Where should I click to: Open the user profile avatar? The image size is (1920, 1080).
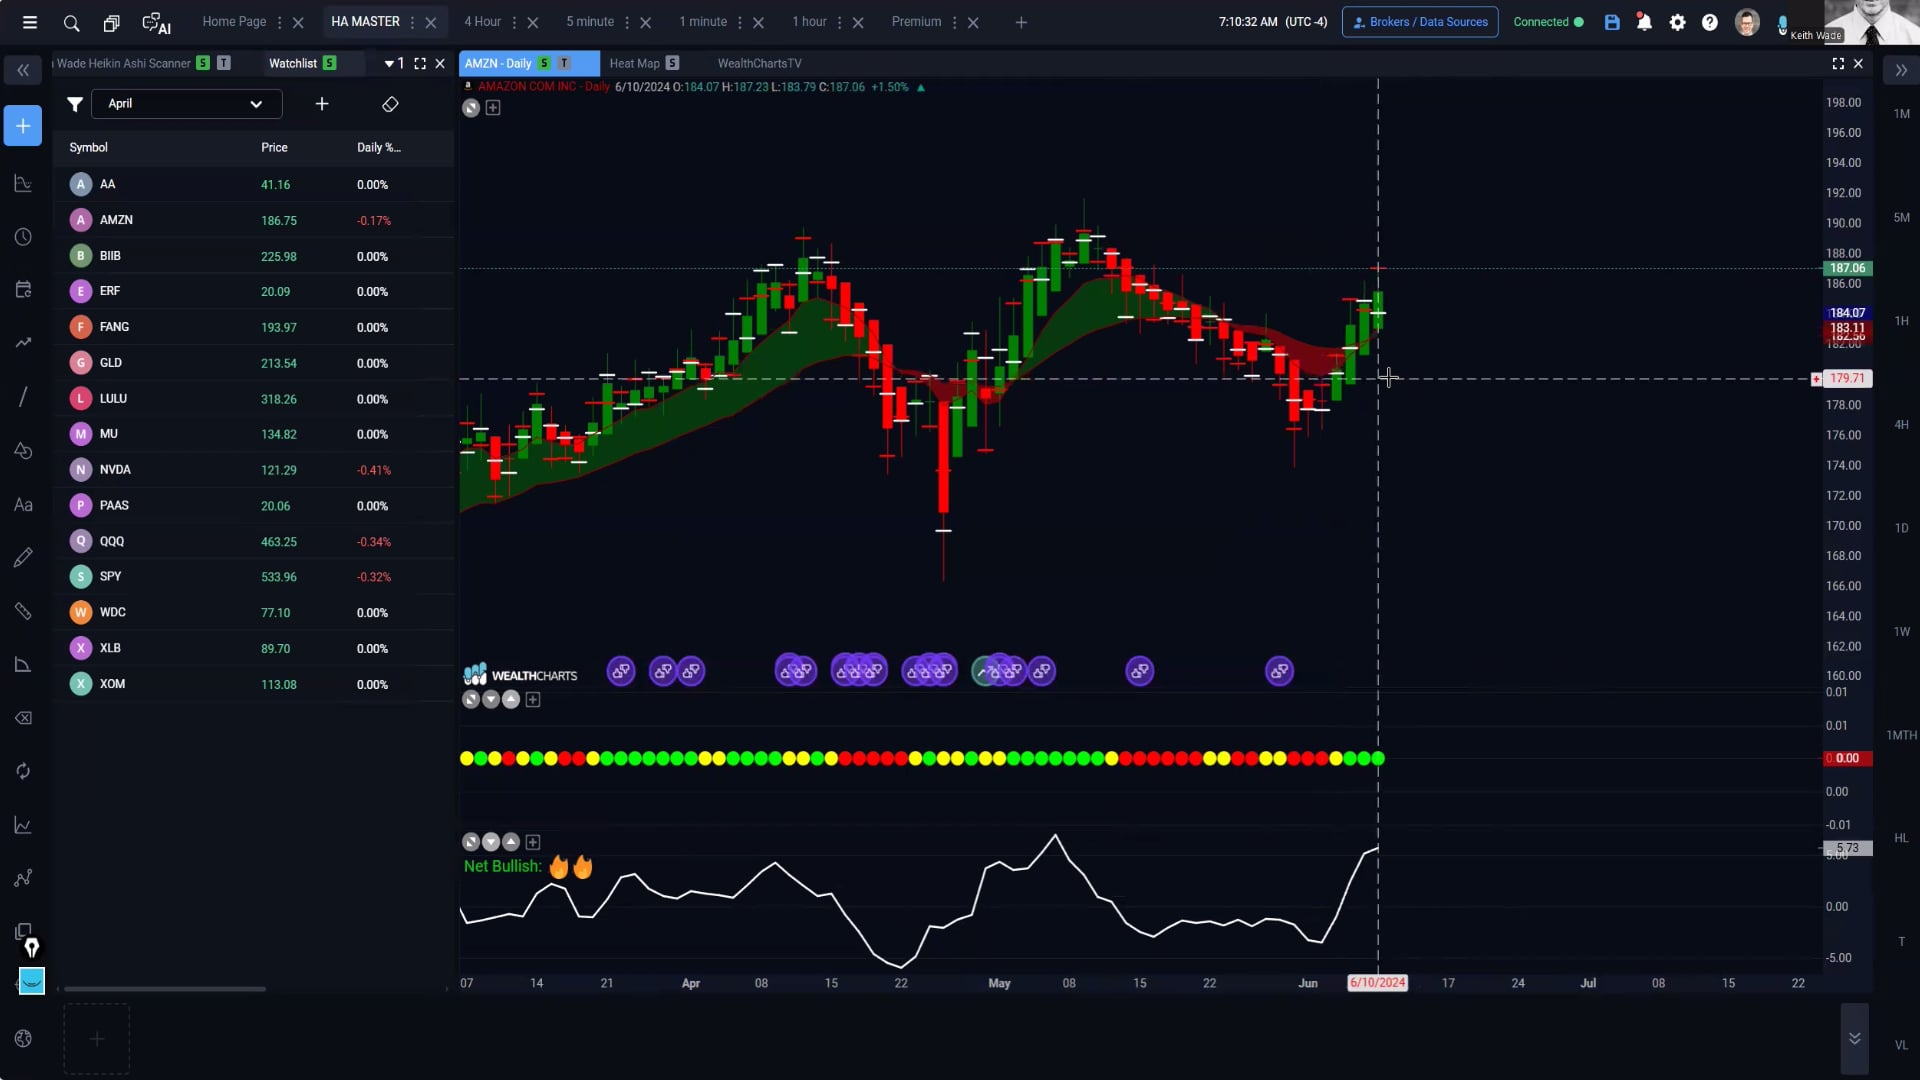[x=1747, y=22]
